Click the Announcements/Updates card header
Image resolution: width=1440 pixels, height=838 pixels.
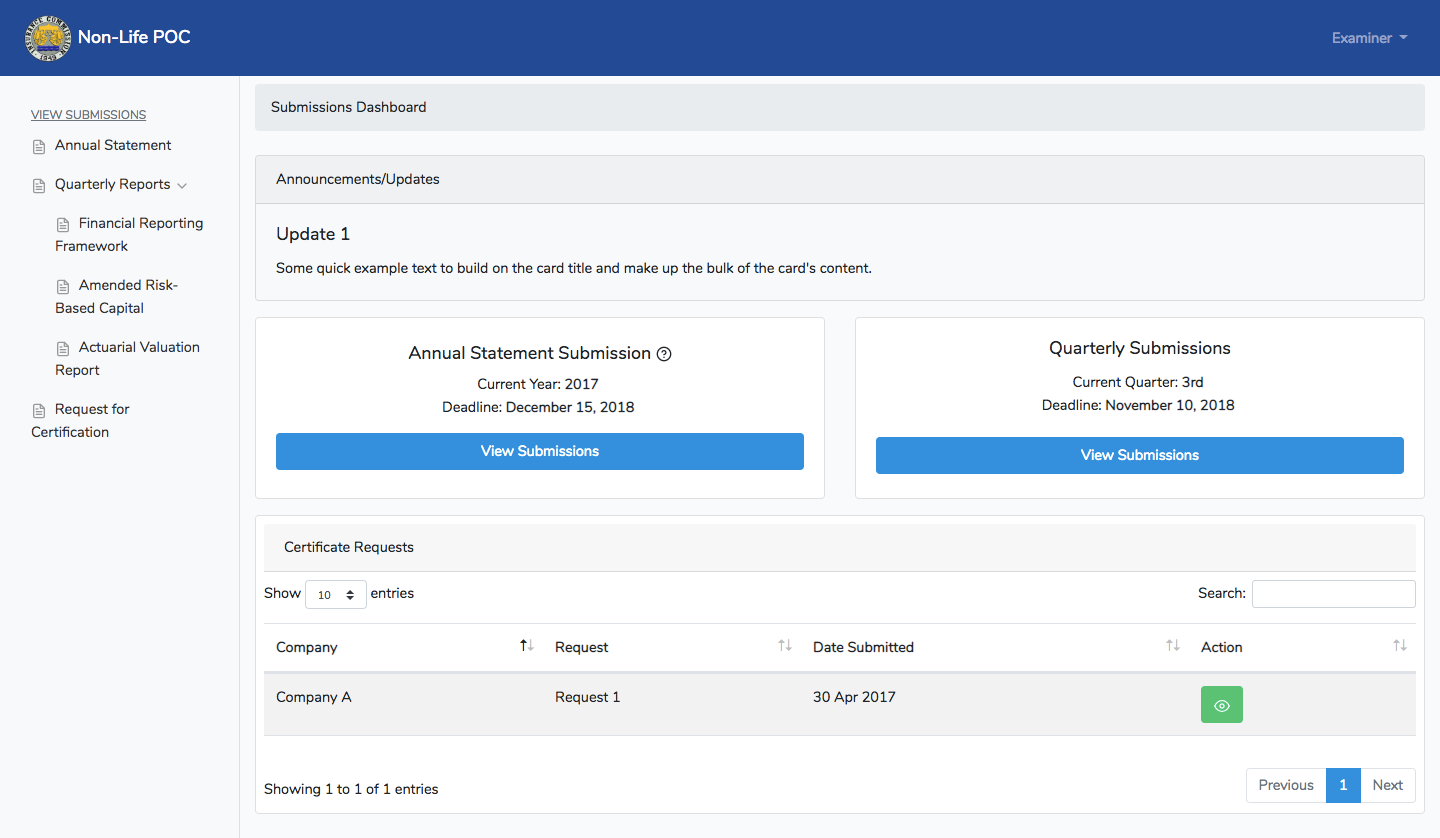tap(840, 180)
